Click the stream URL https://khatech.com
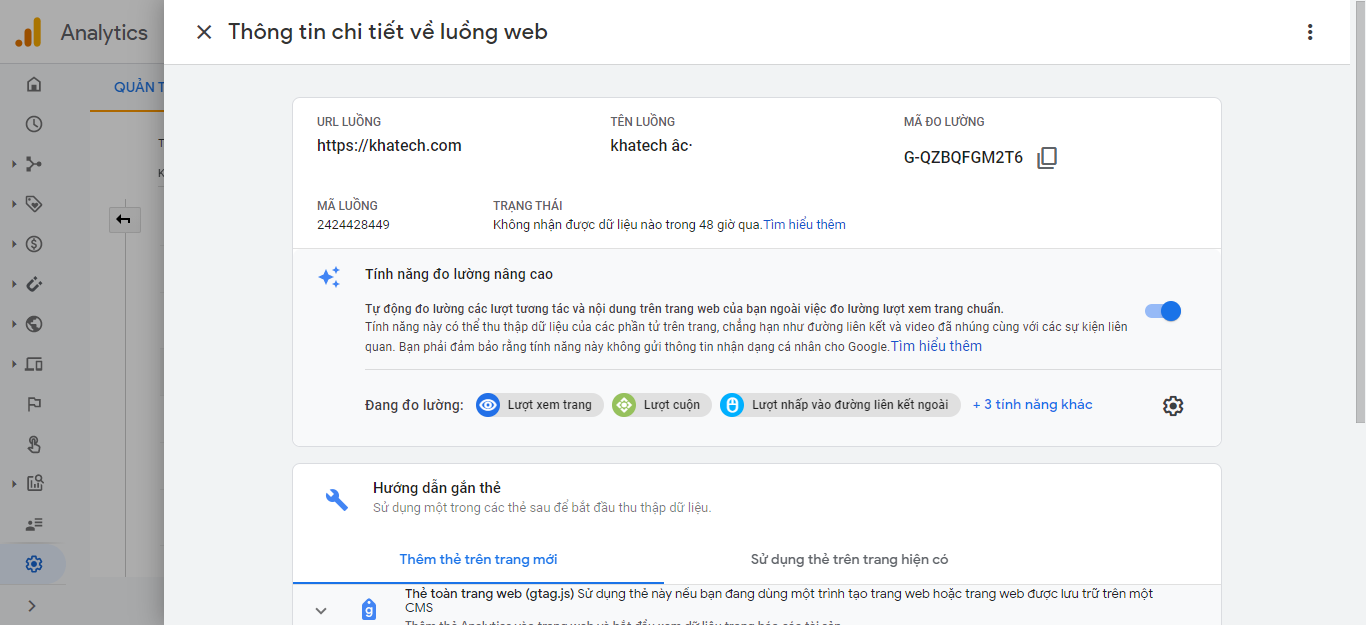Viewport: 1366px width, 625px height. [389, 146]
